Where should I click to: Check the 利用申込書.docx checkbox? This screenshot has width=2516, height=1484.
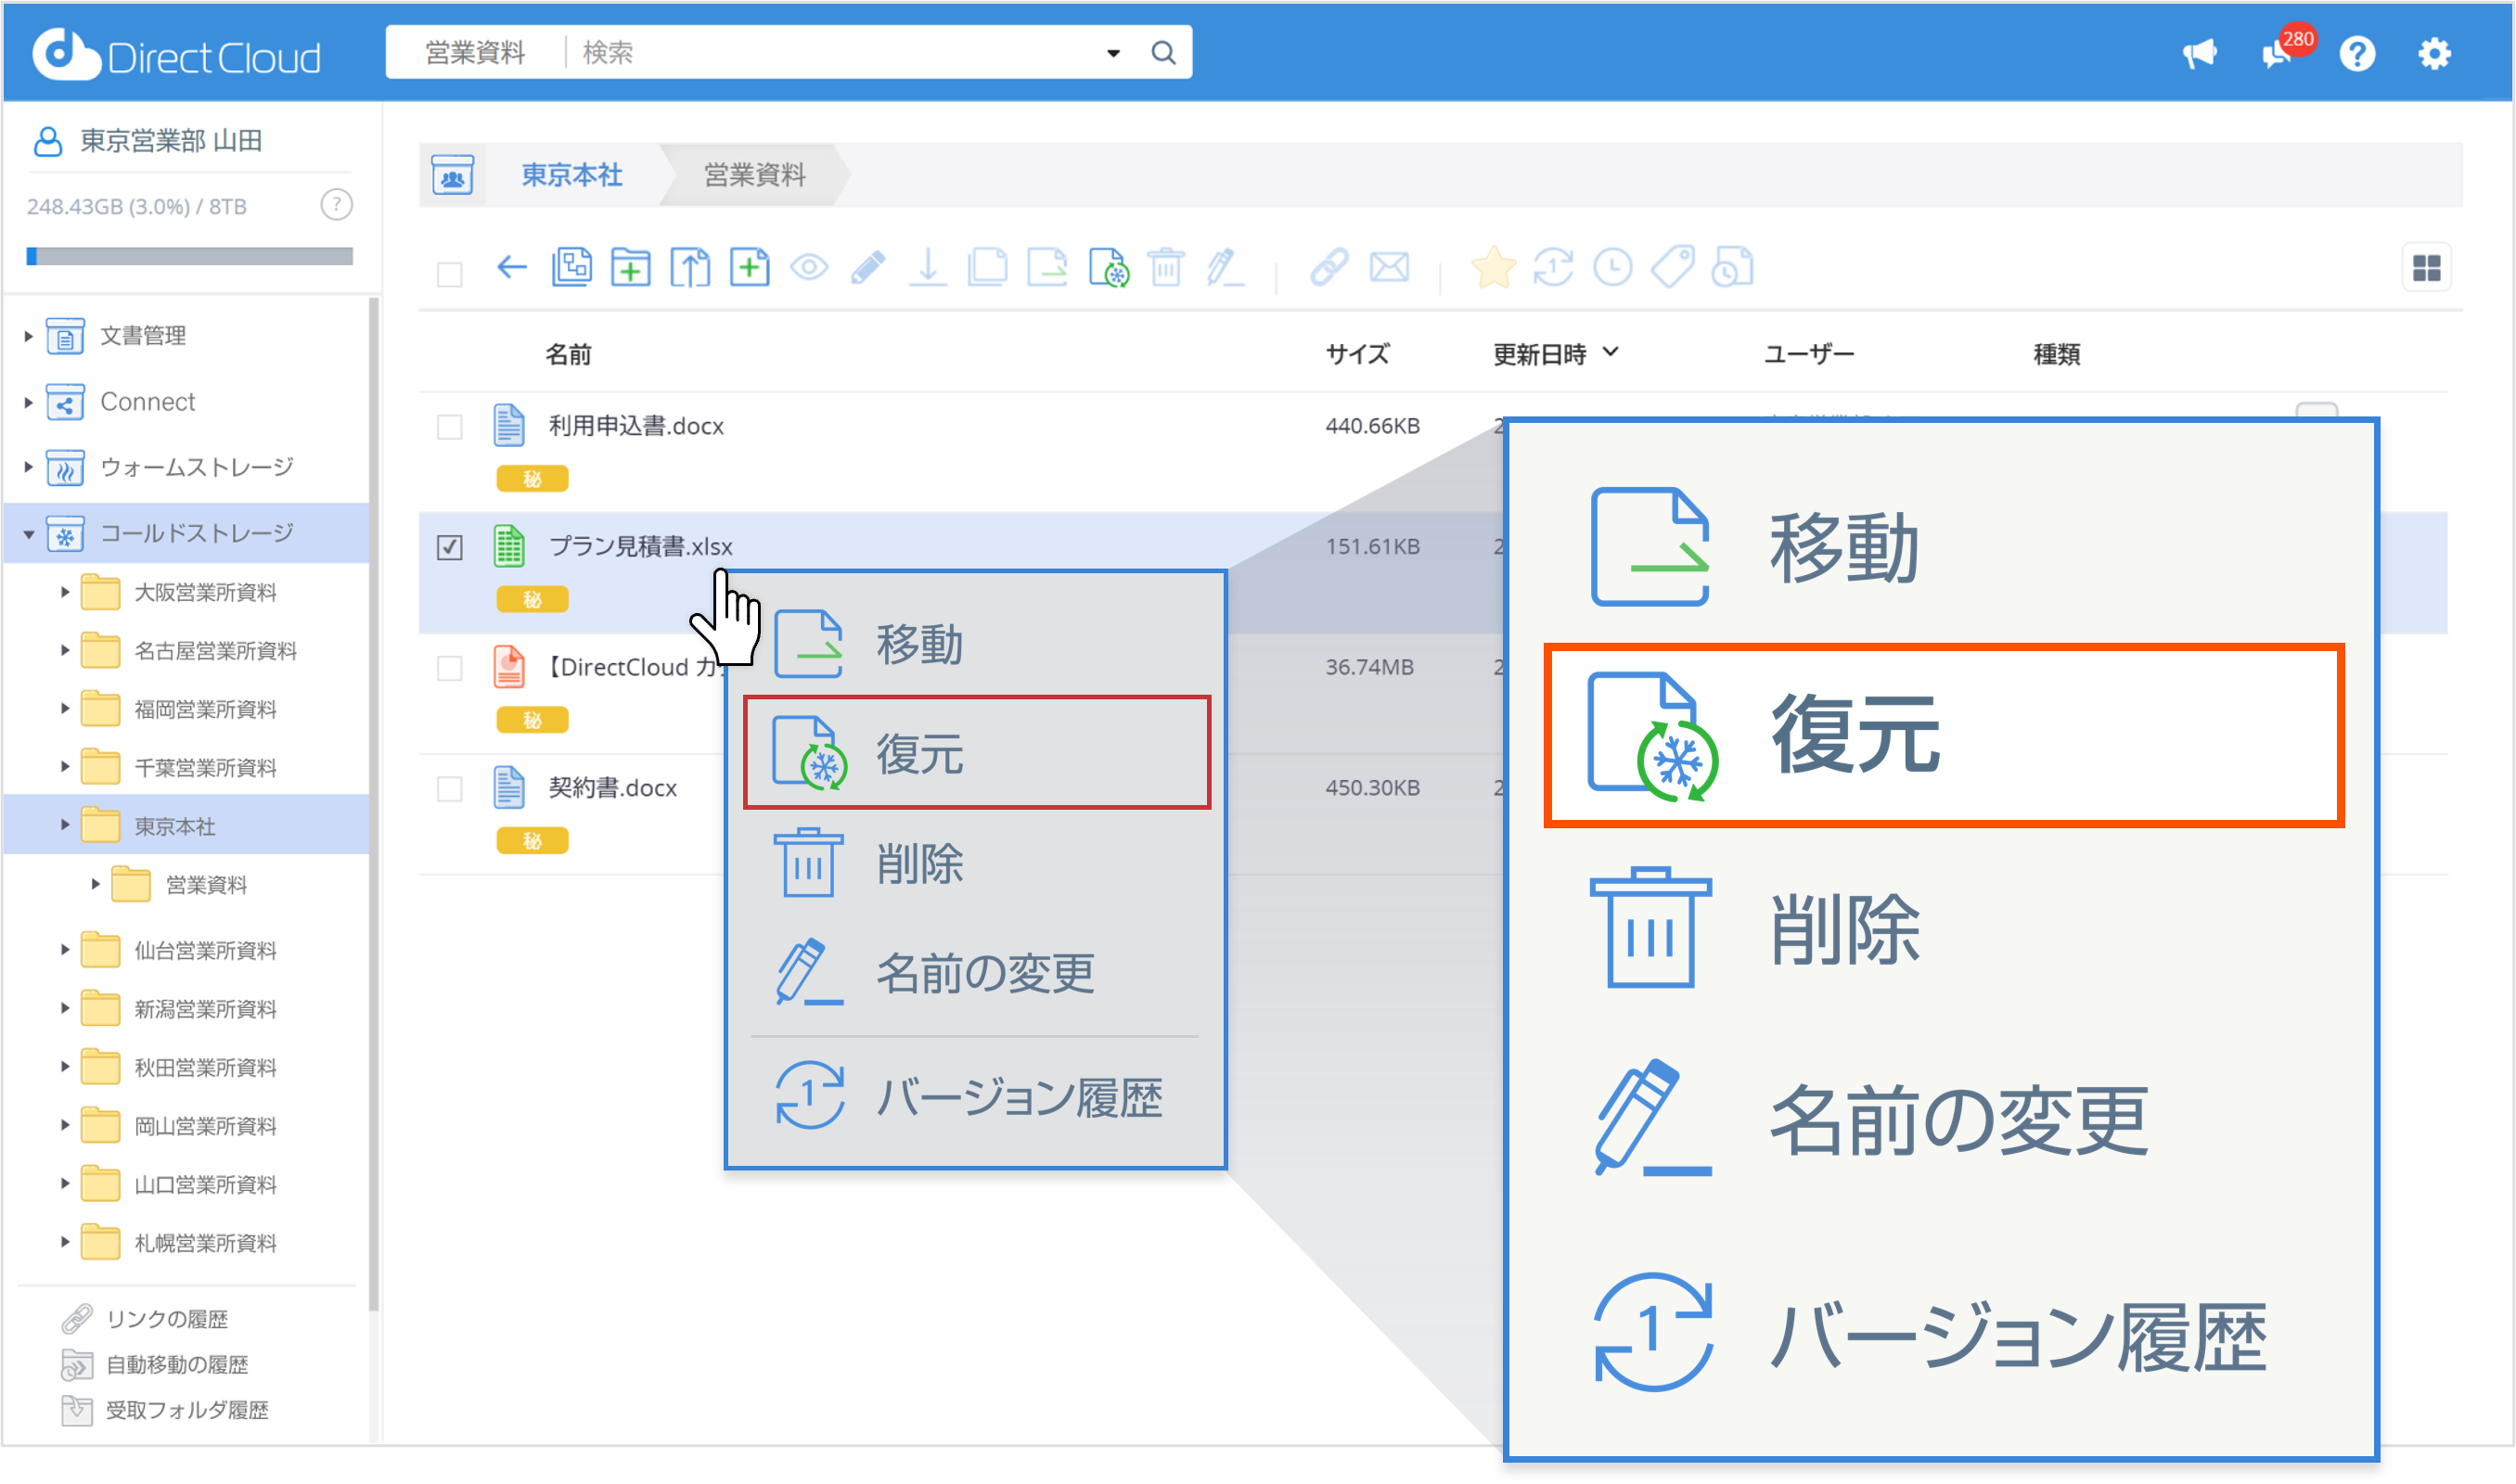[x=450, y=427]
